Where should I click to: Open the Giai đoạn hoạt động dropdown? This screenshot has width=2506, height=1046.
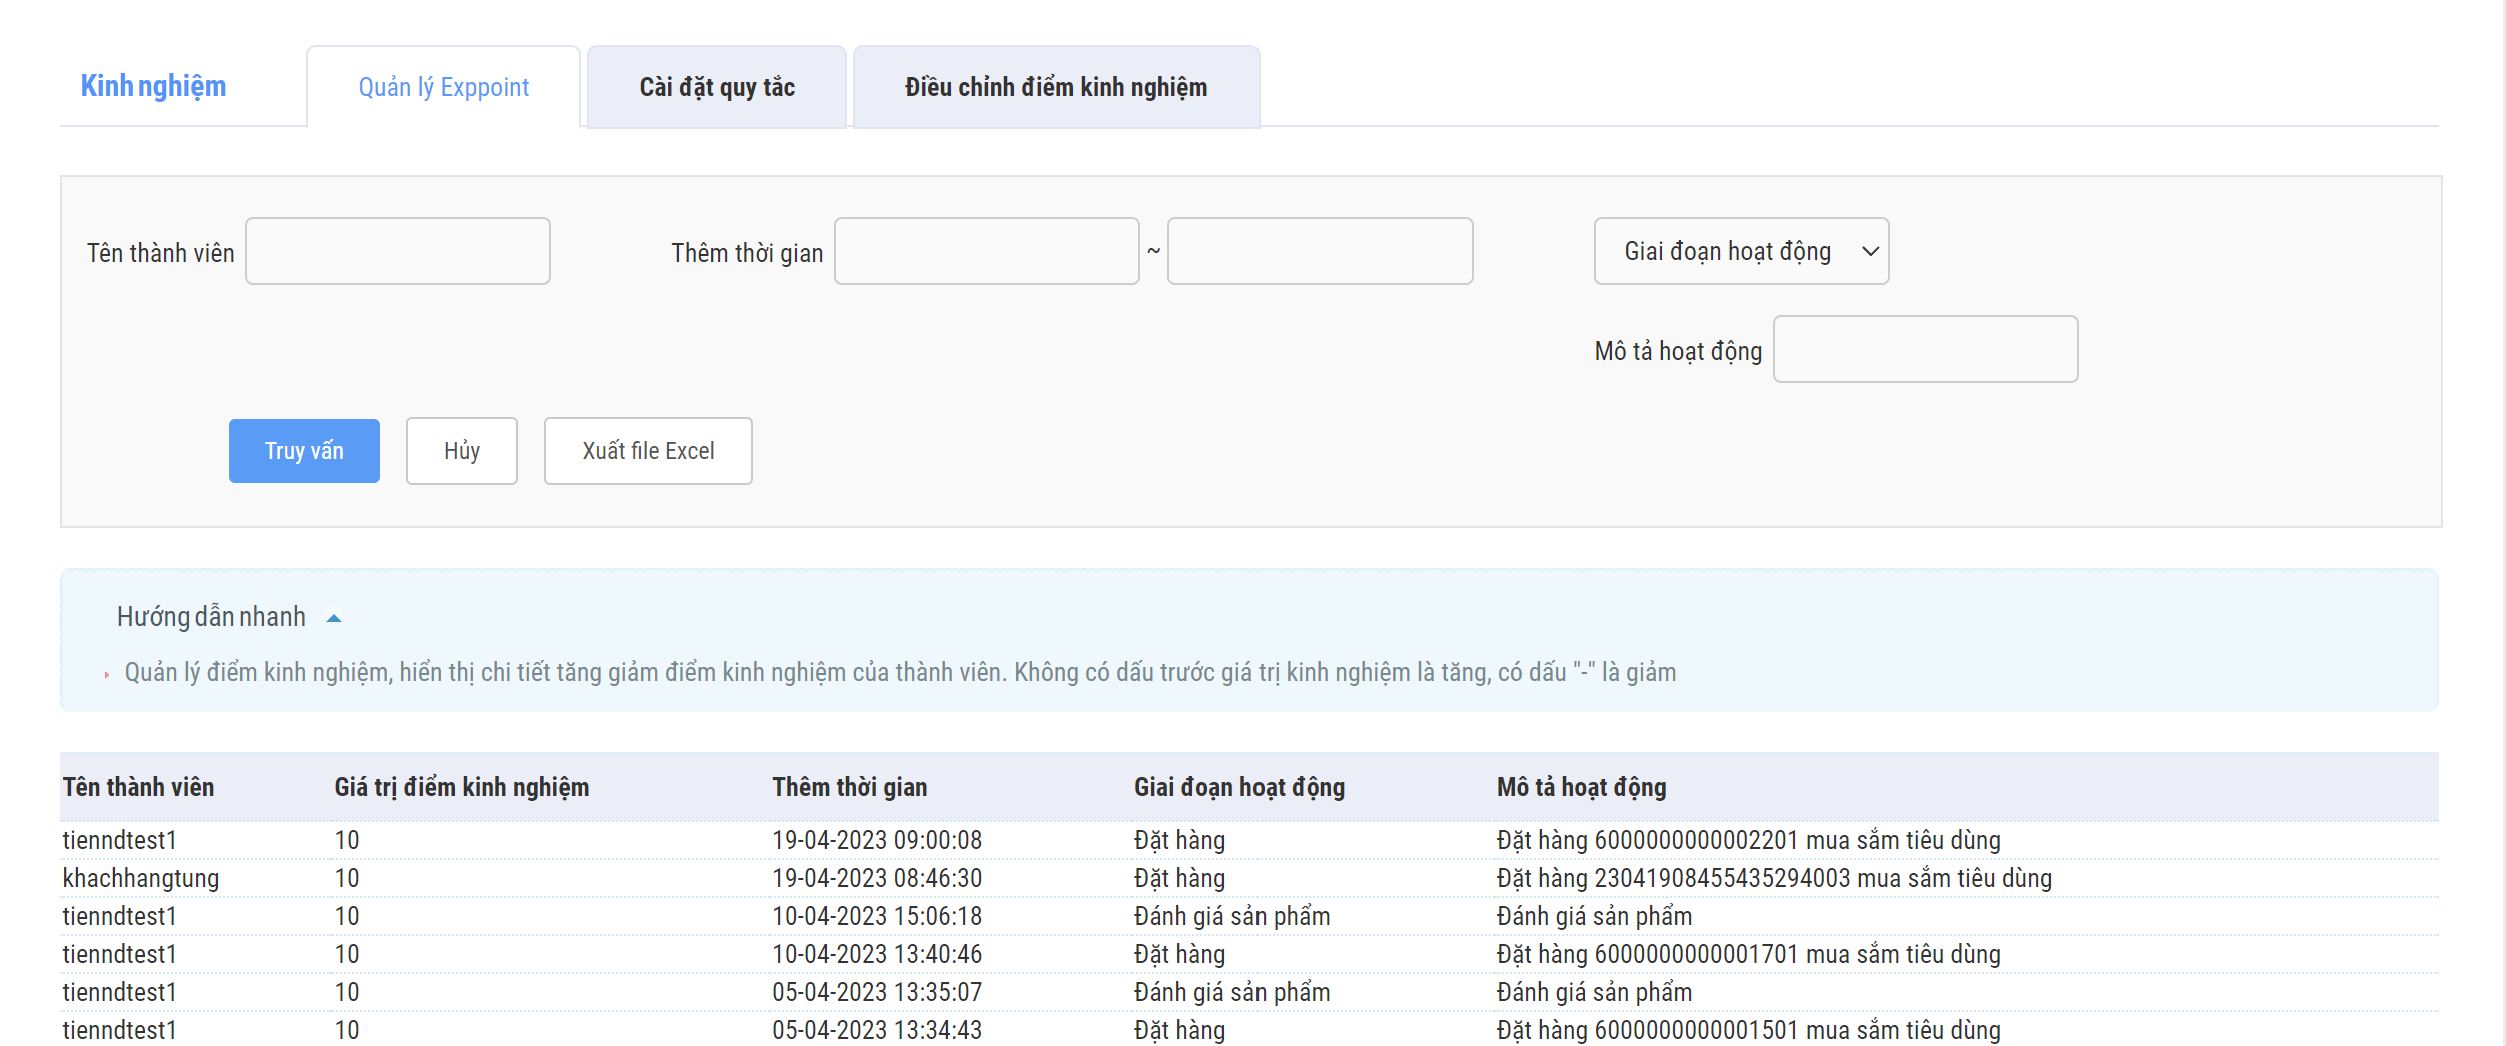pos(1740,251)
